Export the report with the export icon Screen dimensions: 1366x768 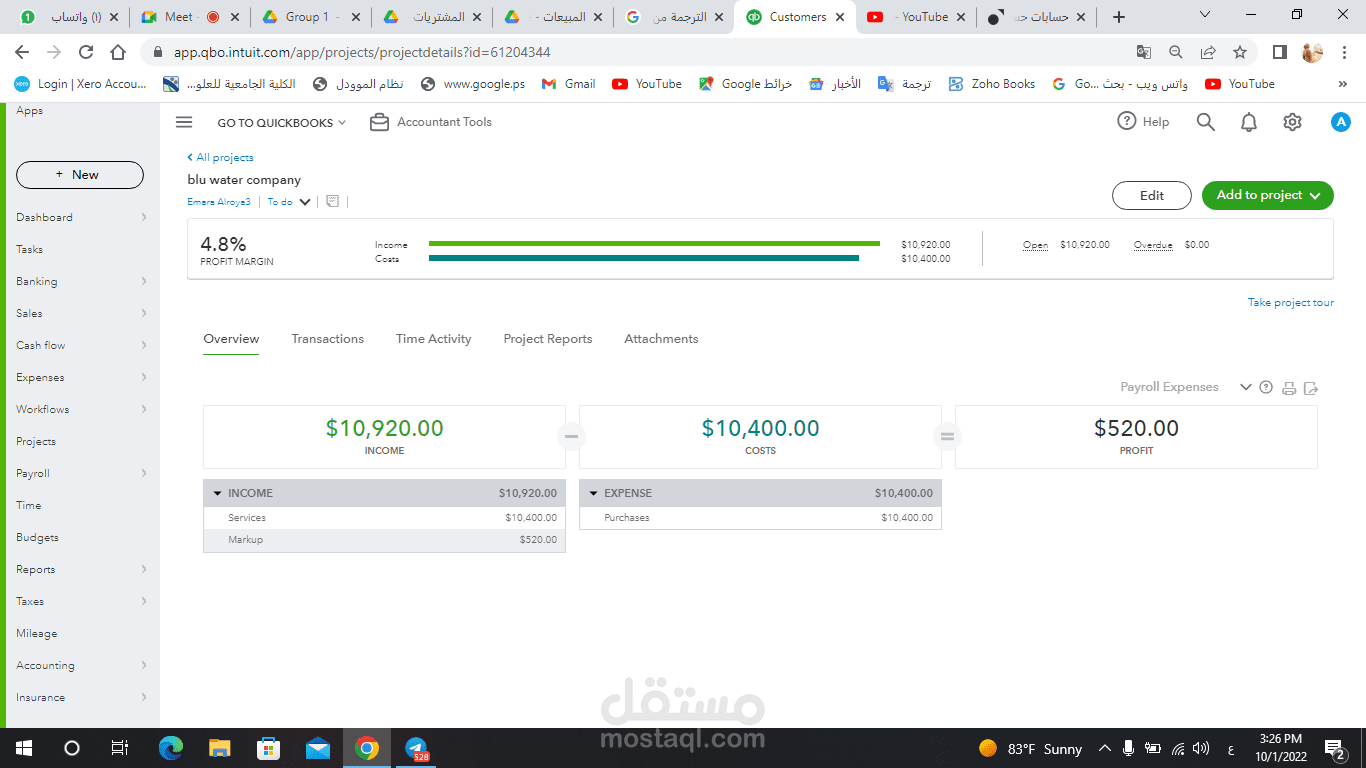(1311, 387)
